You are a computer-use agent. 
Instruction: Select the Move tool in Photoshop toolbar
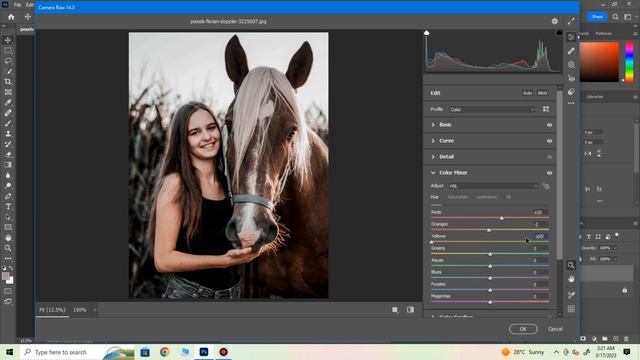8,40
